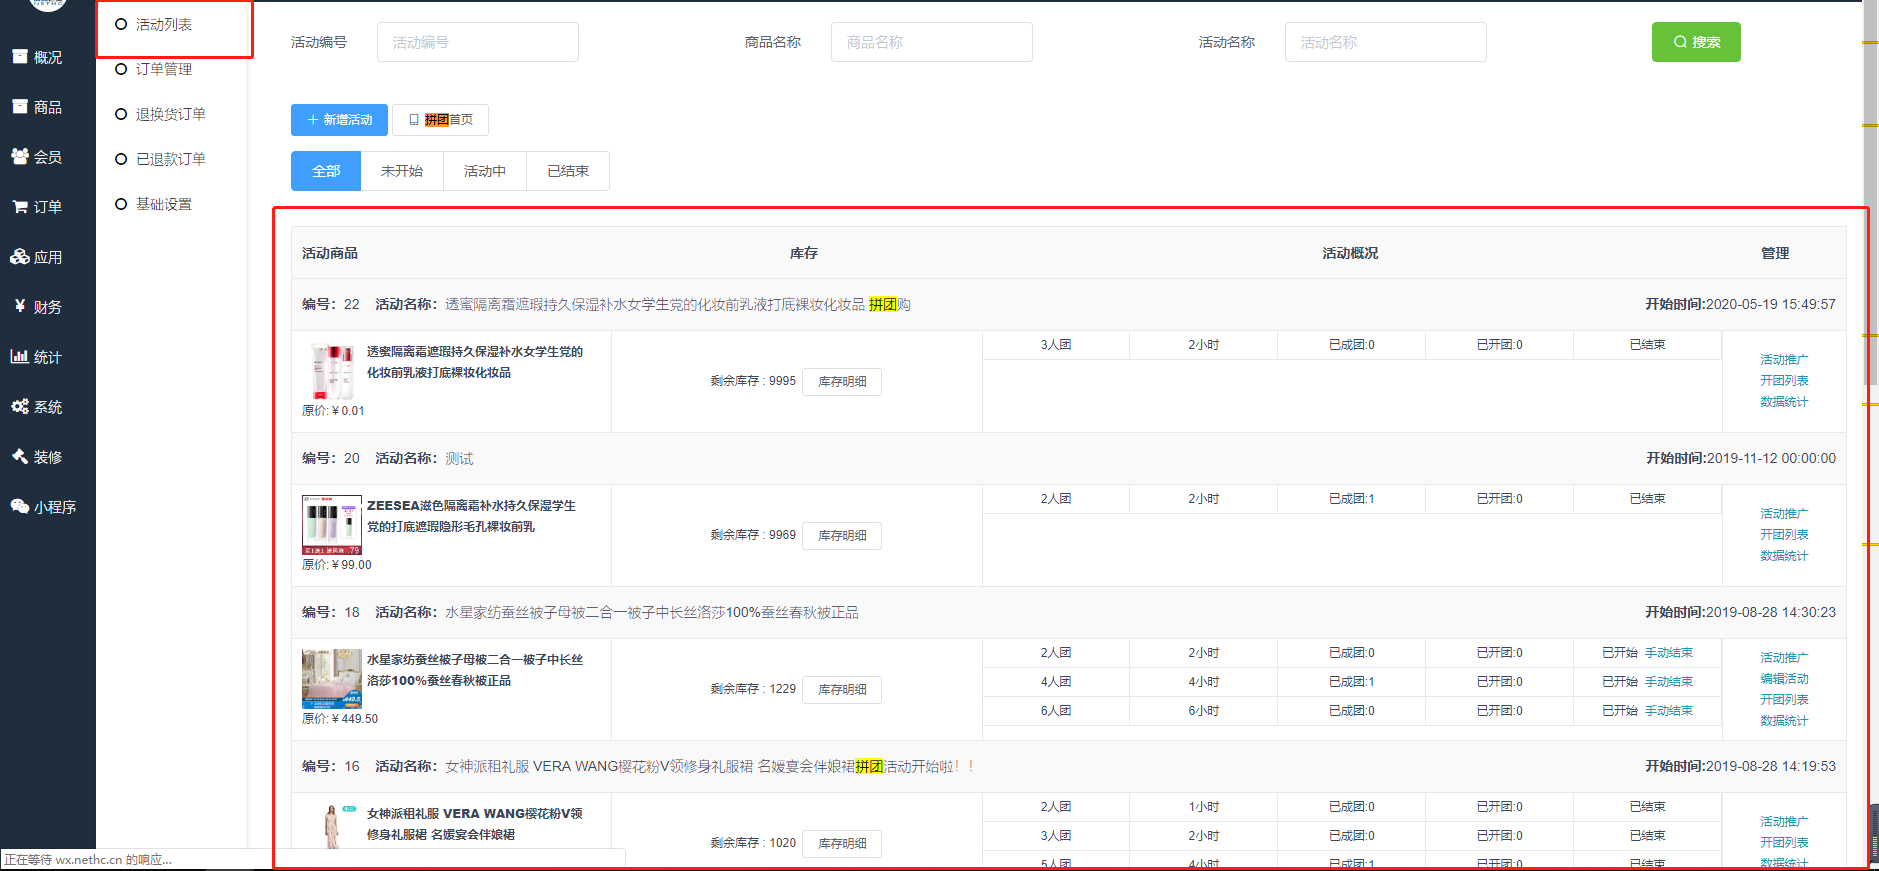Viewport: 1879px width, 871px height.
Task: Click 手动结束 for the 2人团 row
Action: 1669,653
